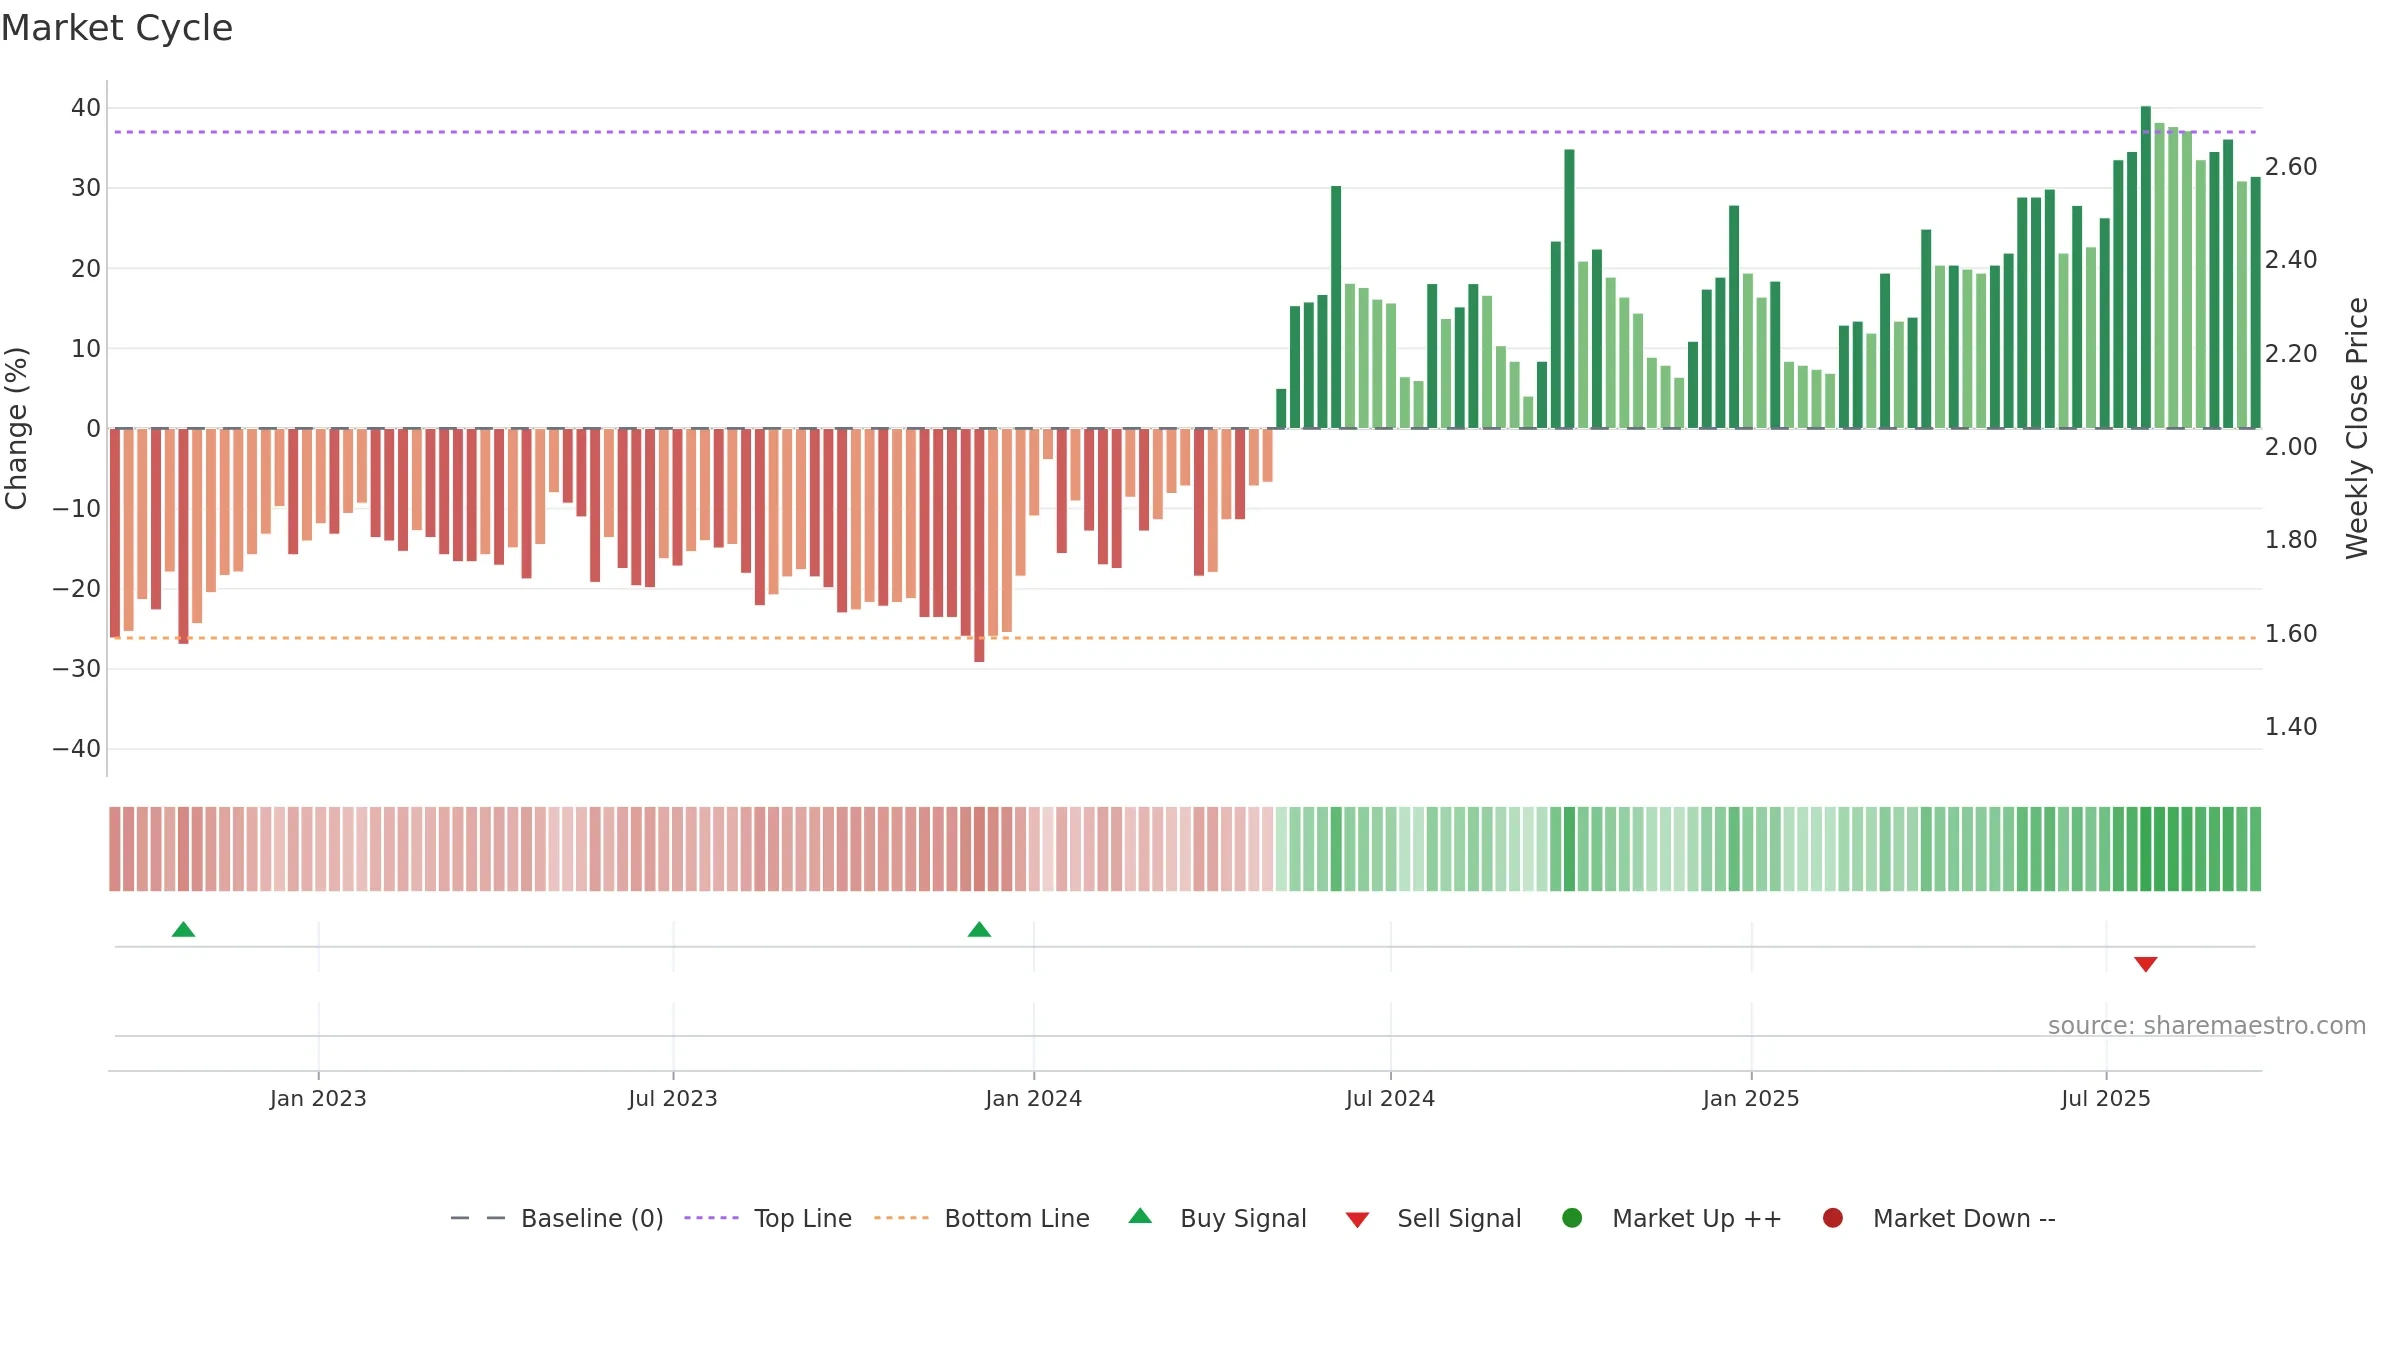The width and height of the screenshot is (2400, 1350).
Task: Click the Jan 2025 axis label
Action: tap(1751, 1098)
